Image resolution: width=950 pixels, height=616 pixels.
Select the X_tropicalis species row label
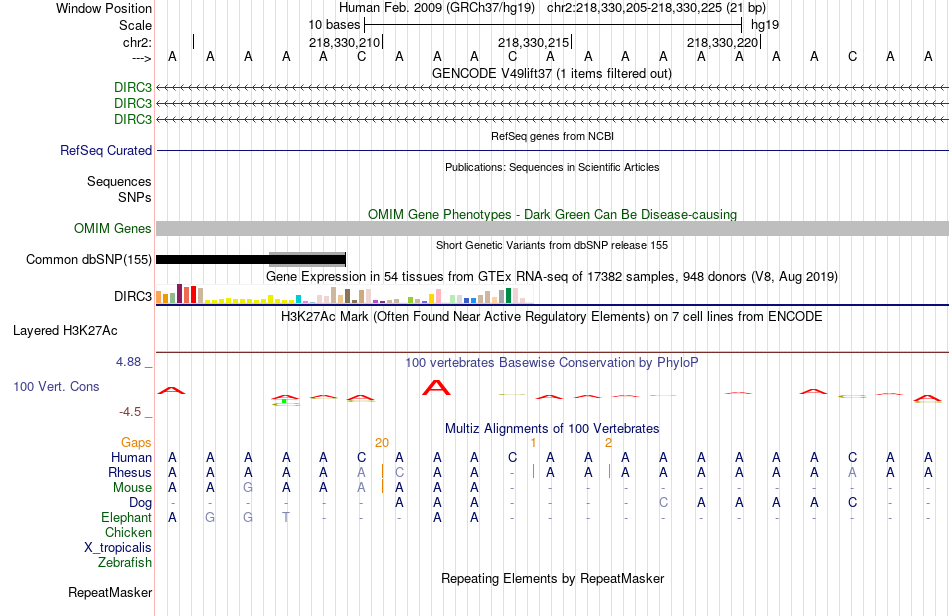click(118, 548)
